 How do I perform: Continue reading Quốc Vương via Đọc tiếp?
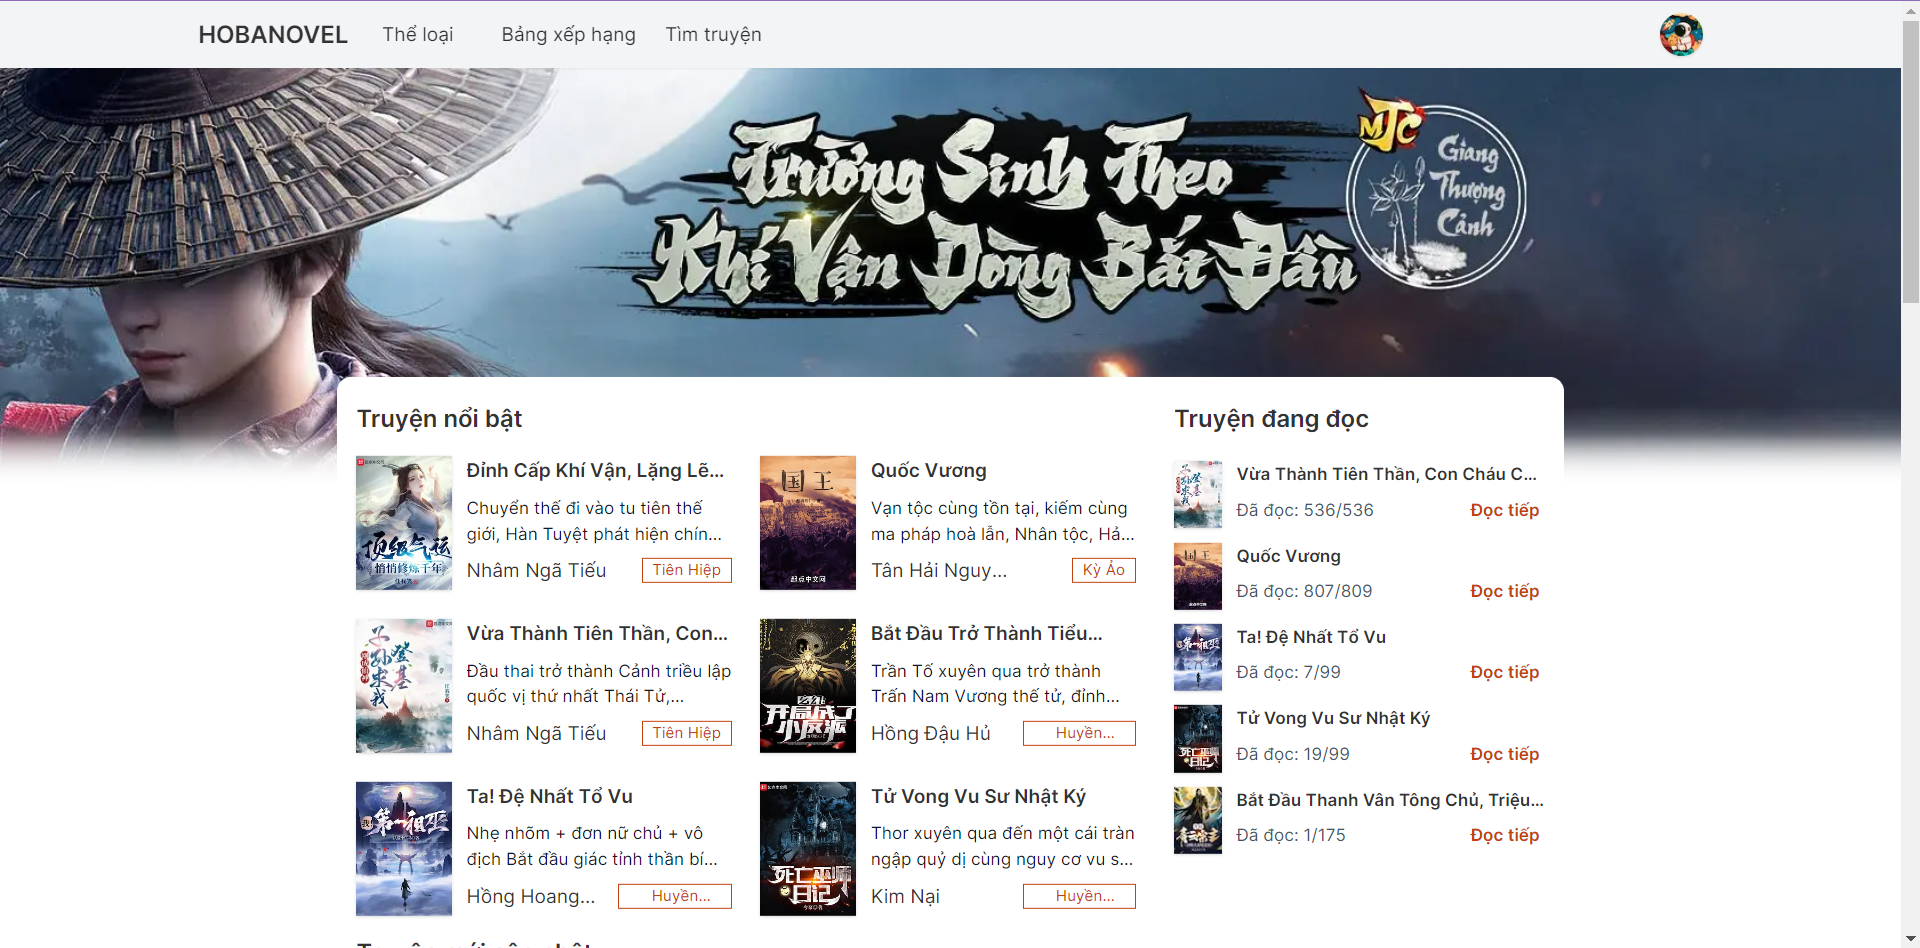pyautogui.click(x=1504, y=591)
